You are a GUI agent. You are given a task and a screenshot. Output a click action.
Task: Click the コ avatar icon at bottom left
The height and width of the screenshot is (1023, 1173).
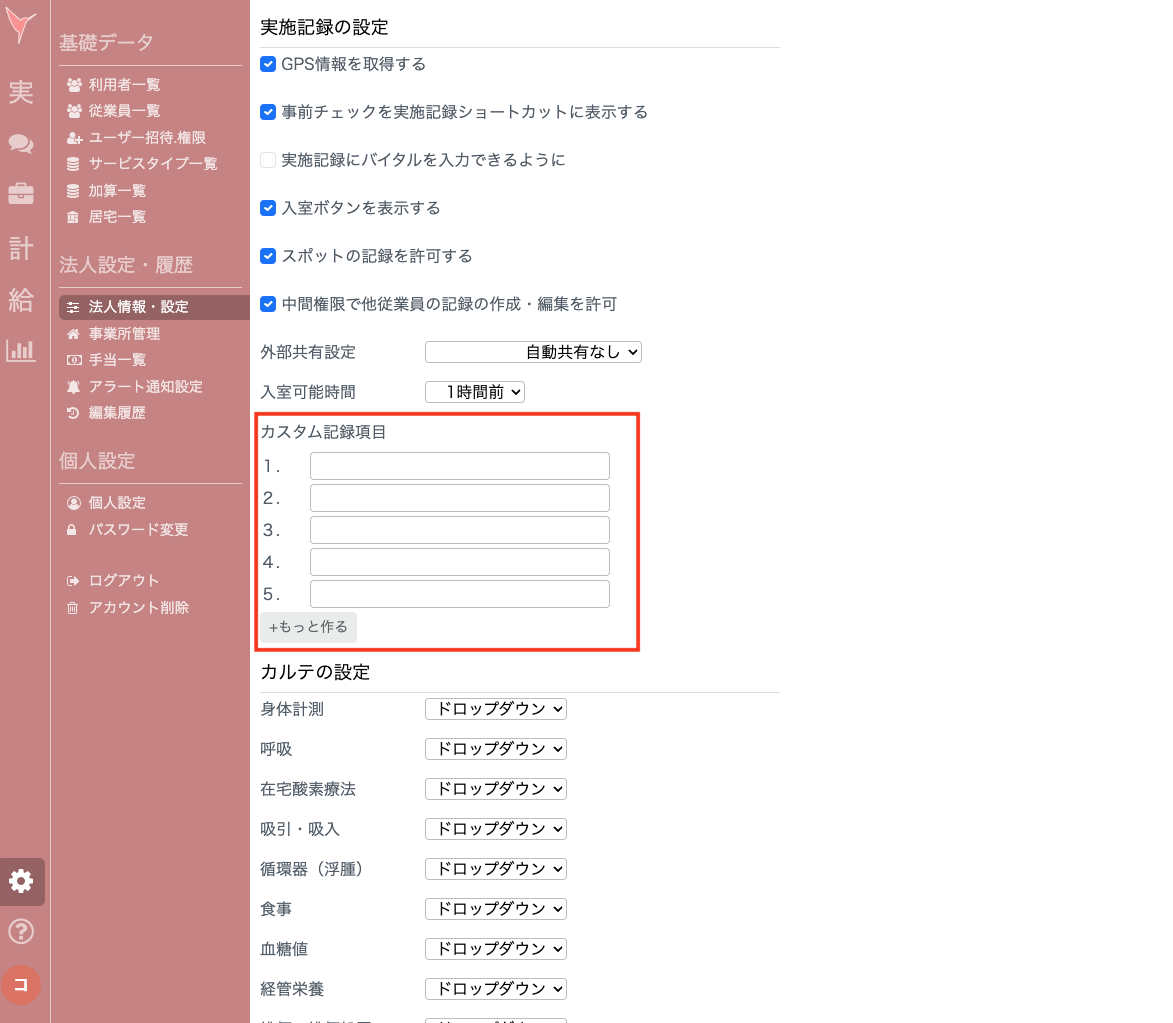[21, 984]
